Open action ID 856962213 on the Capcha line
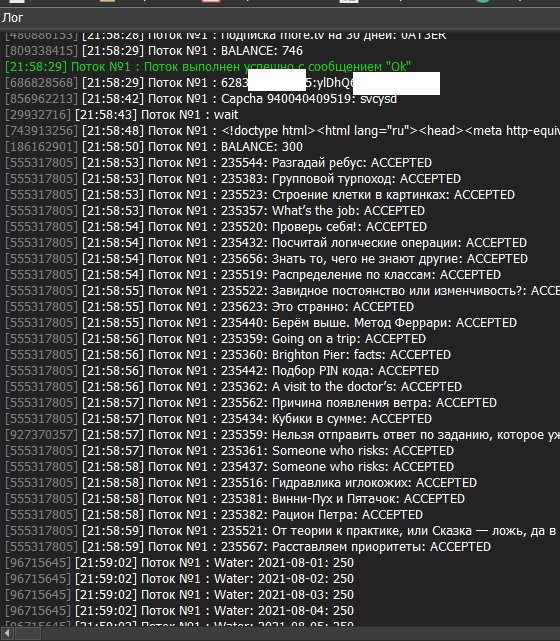Viewport: 560px width, 641px height. click(x=41, y=99)
